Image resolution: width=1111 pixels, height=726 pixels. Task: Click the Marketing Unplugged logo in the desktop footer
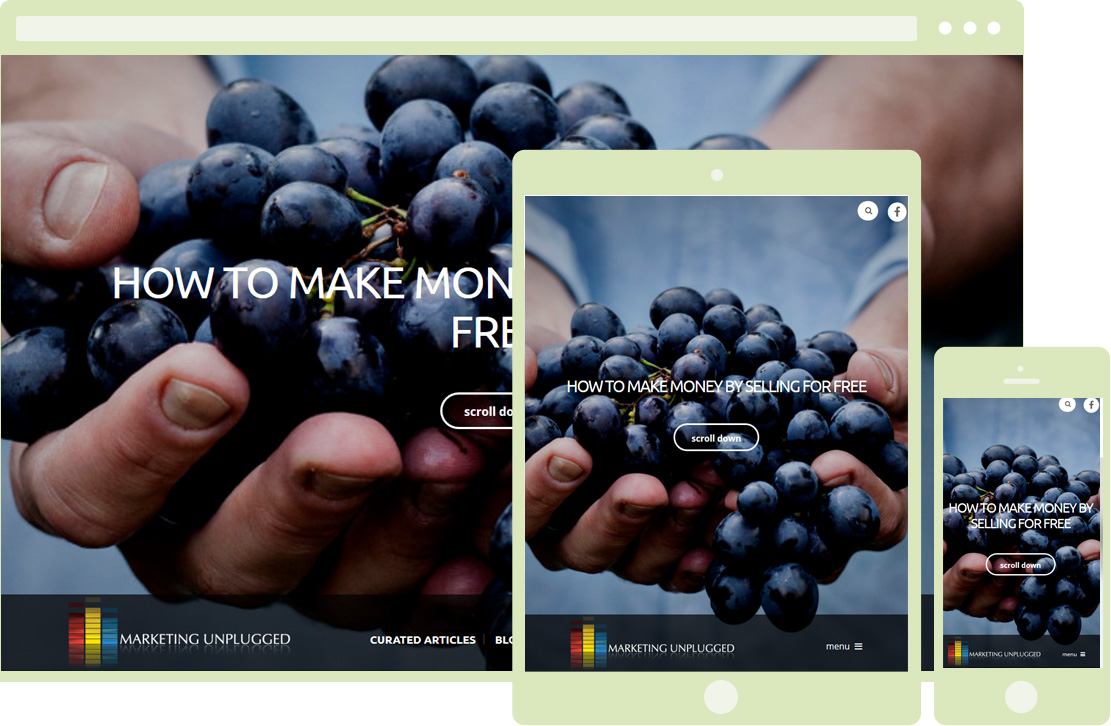(x=180, y=633)
